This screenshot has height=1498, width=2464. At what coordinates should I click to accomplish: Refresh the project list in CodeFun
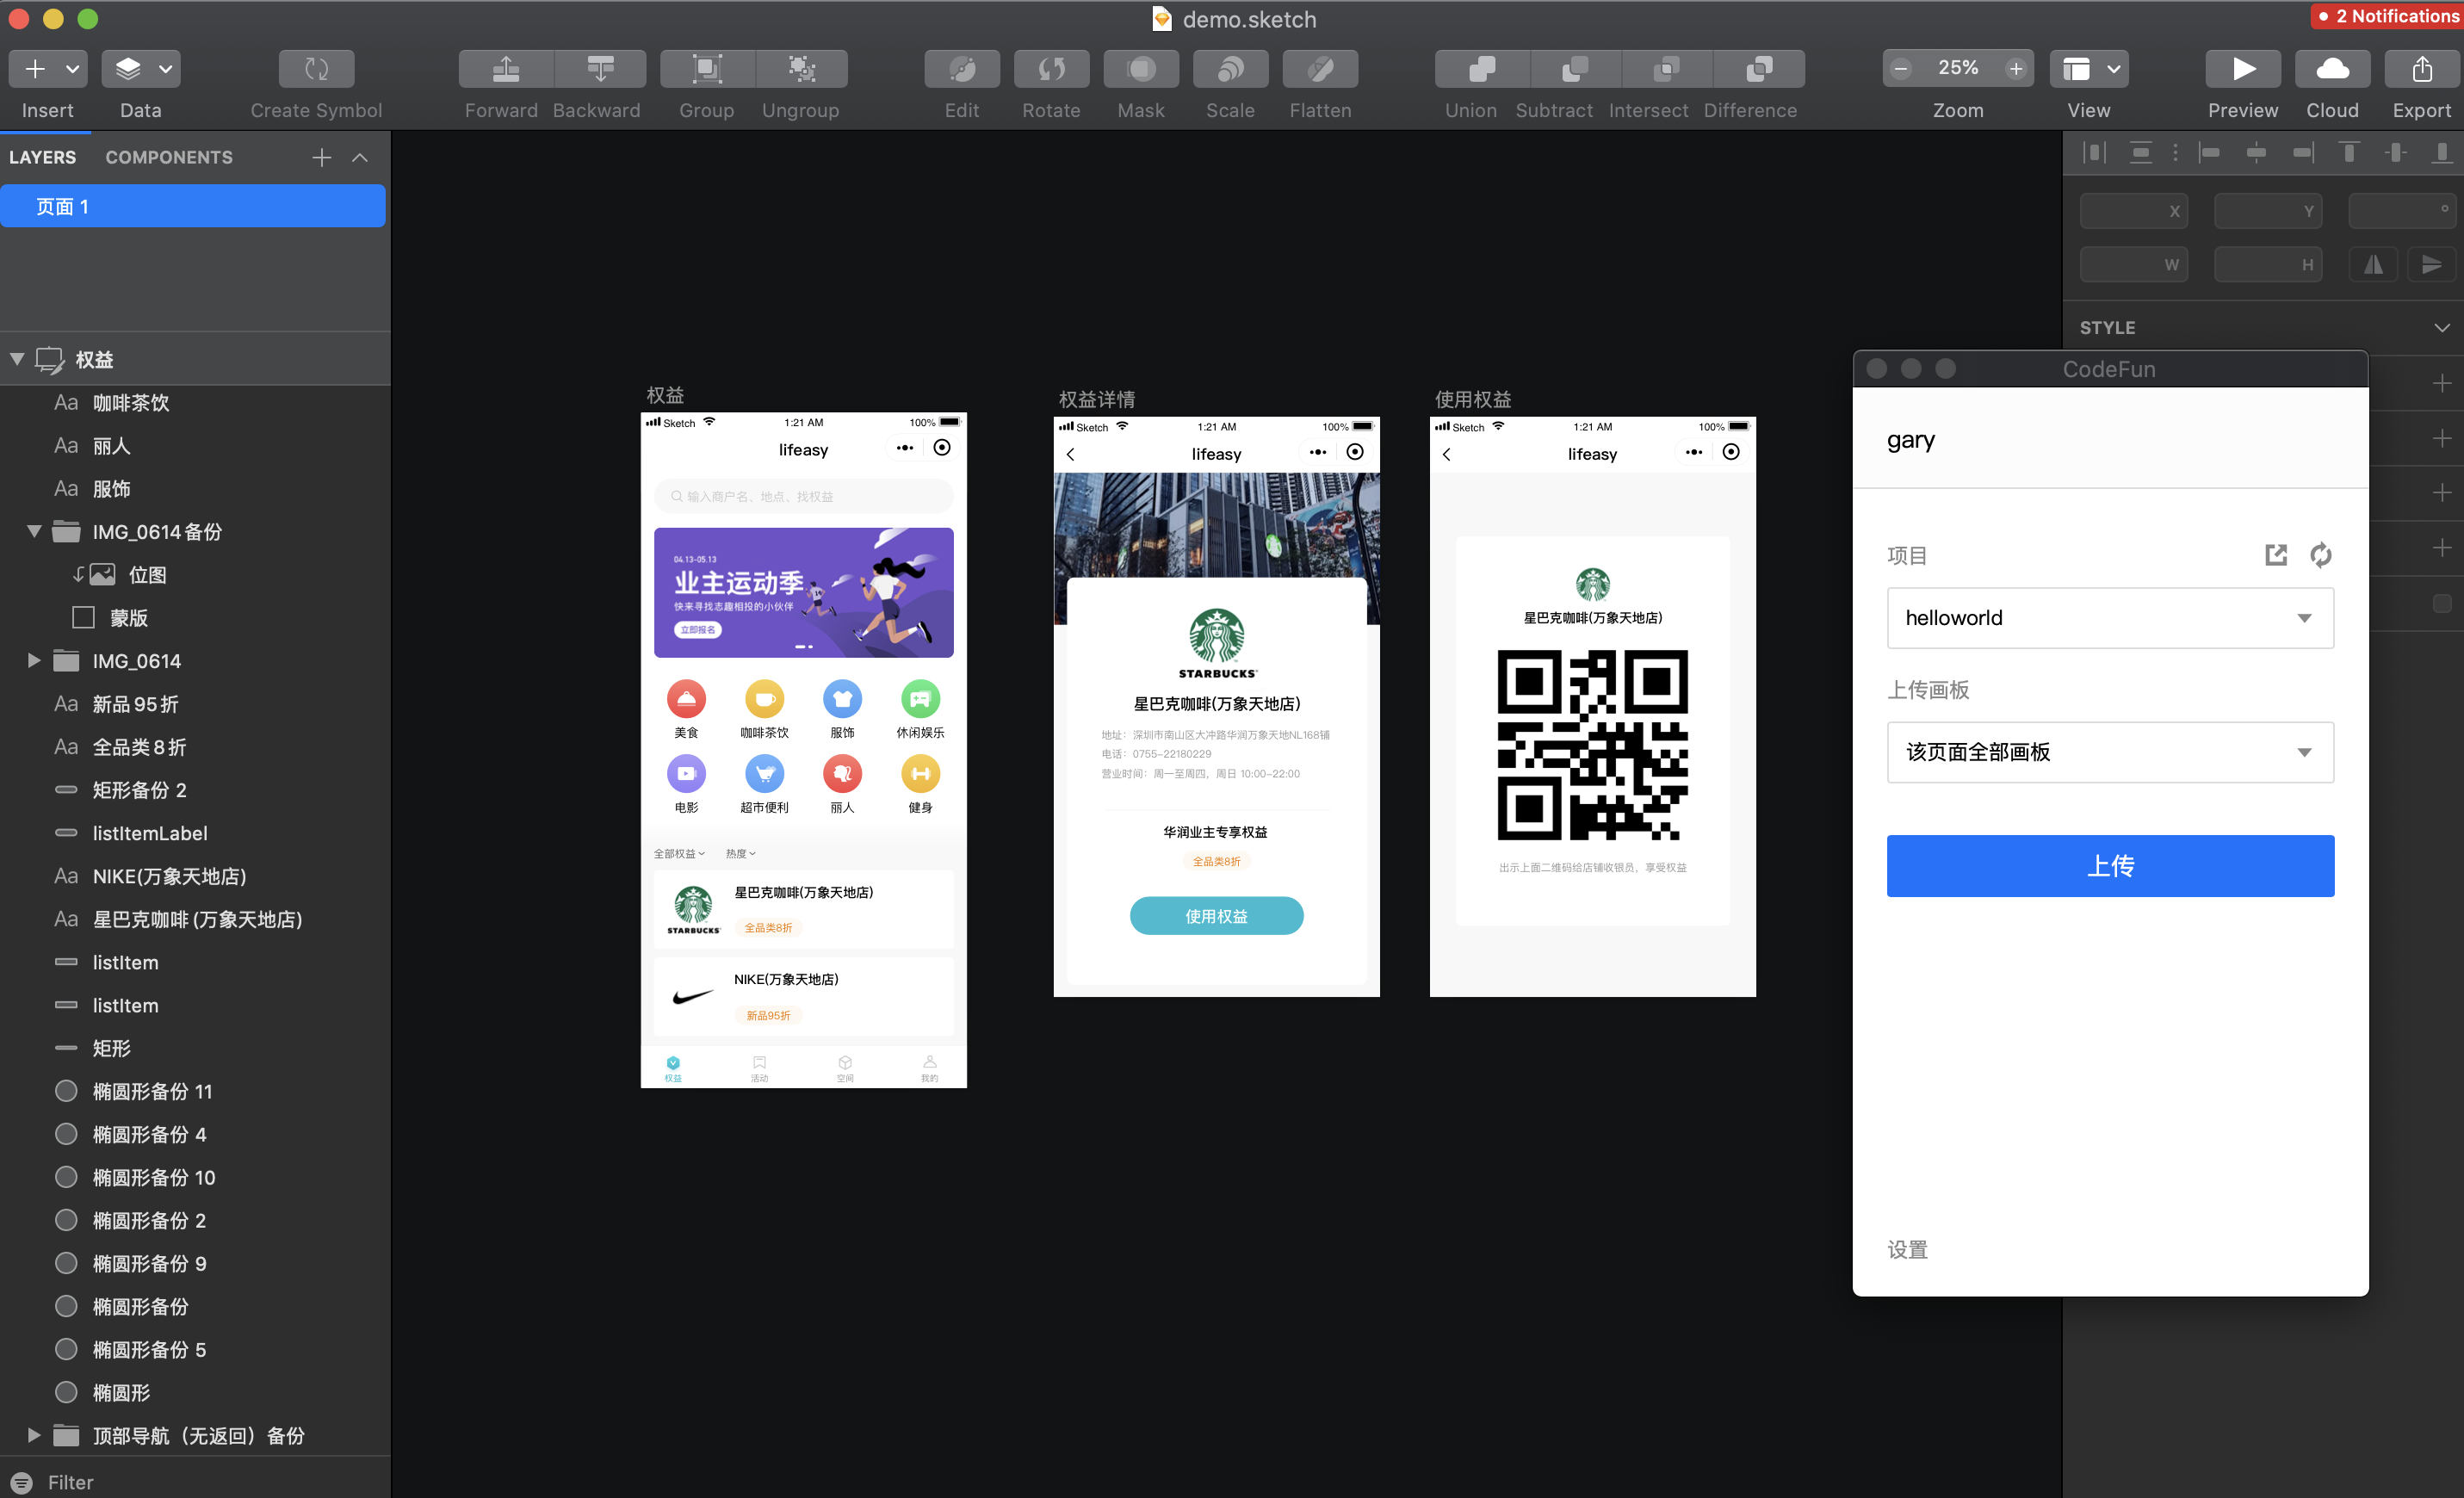click(x=2320, y=555)
